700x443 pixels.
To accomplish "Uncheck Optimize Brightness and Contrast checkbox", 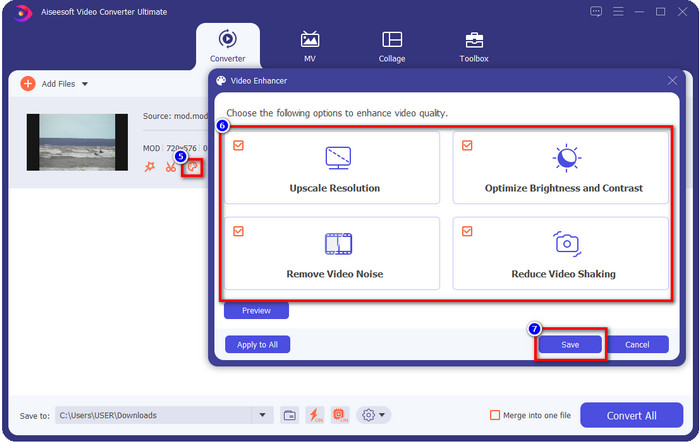I will pyautogui.click(x=467, y=146).
